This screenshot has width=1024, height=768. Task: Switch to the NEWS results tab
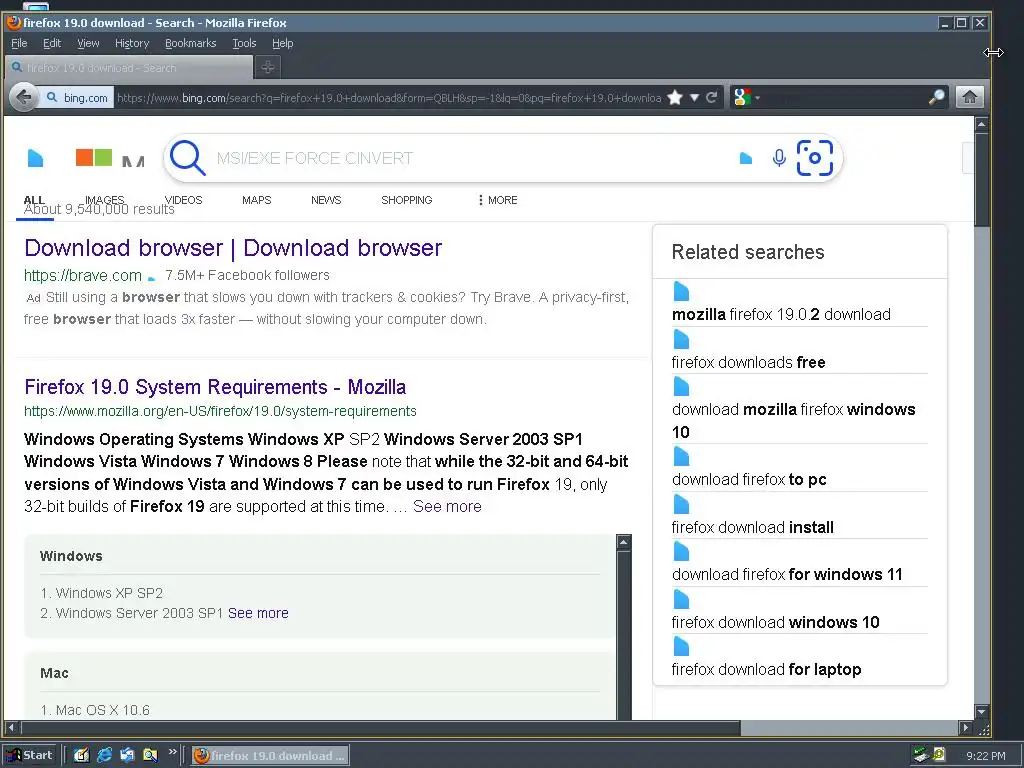326,200
